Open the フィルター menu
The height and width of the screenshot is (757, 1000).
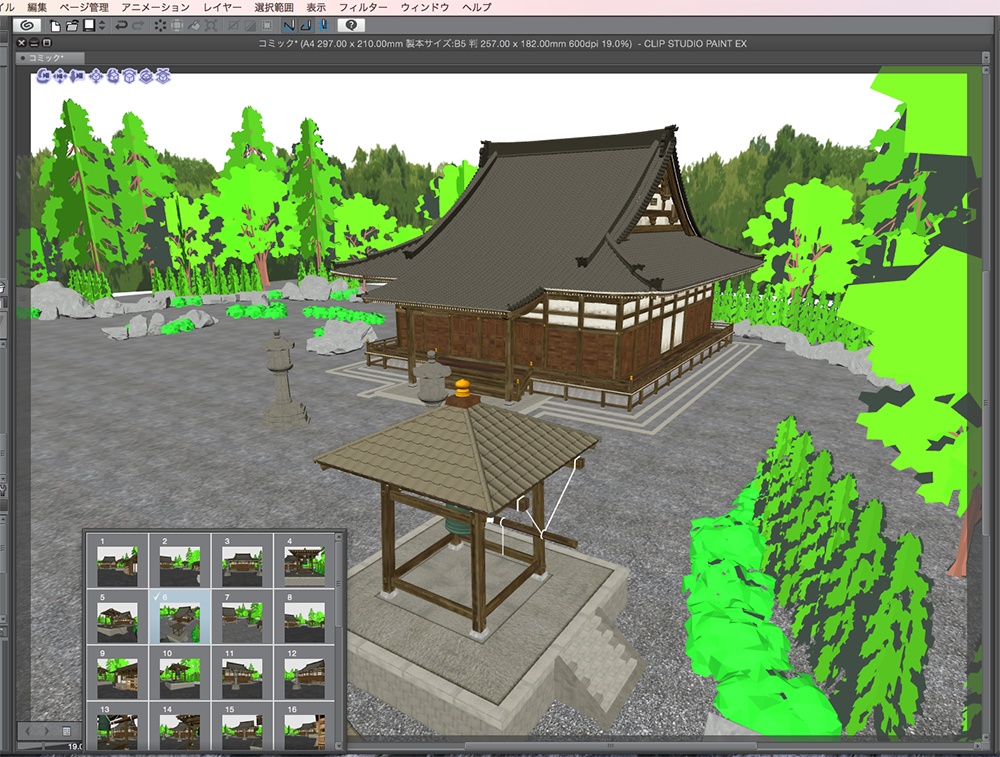[362, 6]
